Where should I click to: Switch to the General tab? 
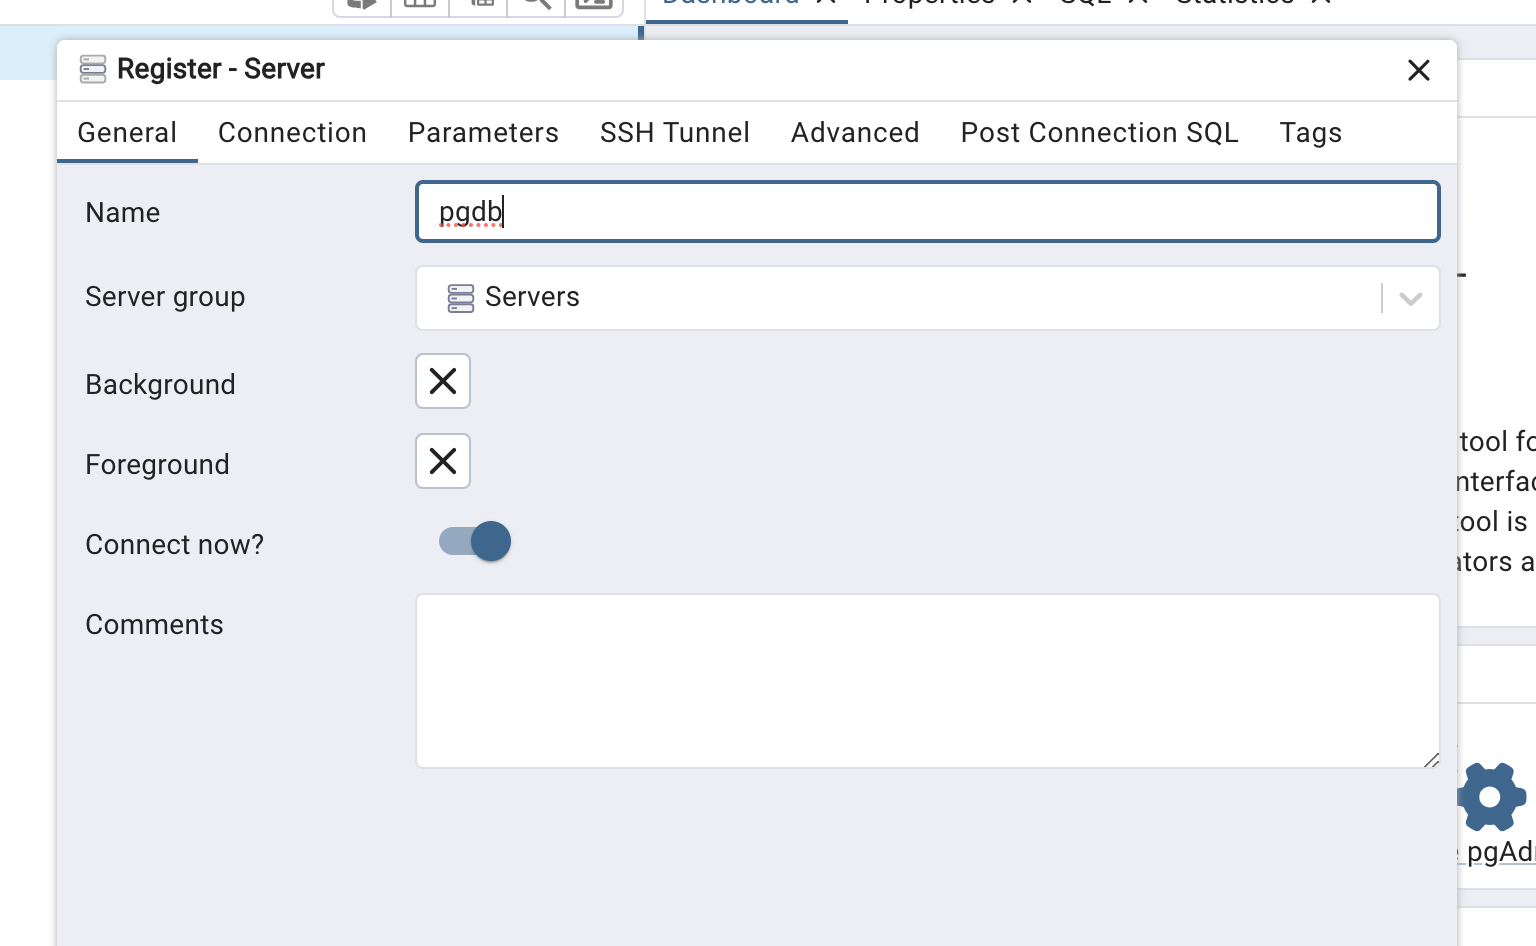127,133
